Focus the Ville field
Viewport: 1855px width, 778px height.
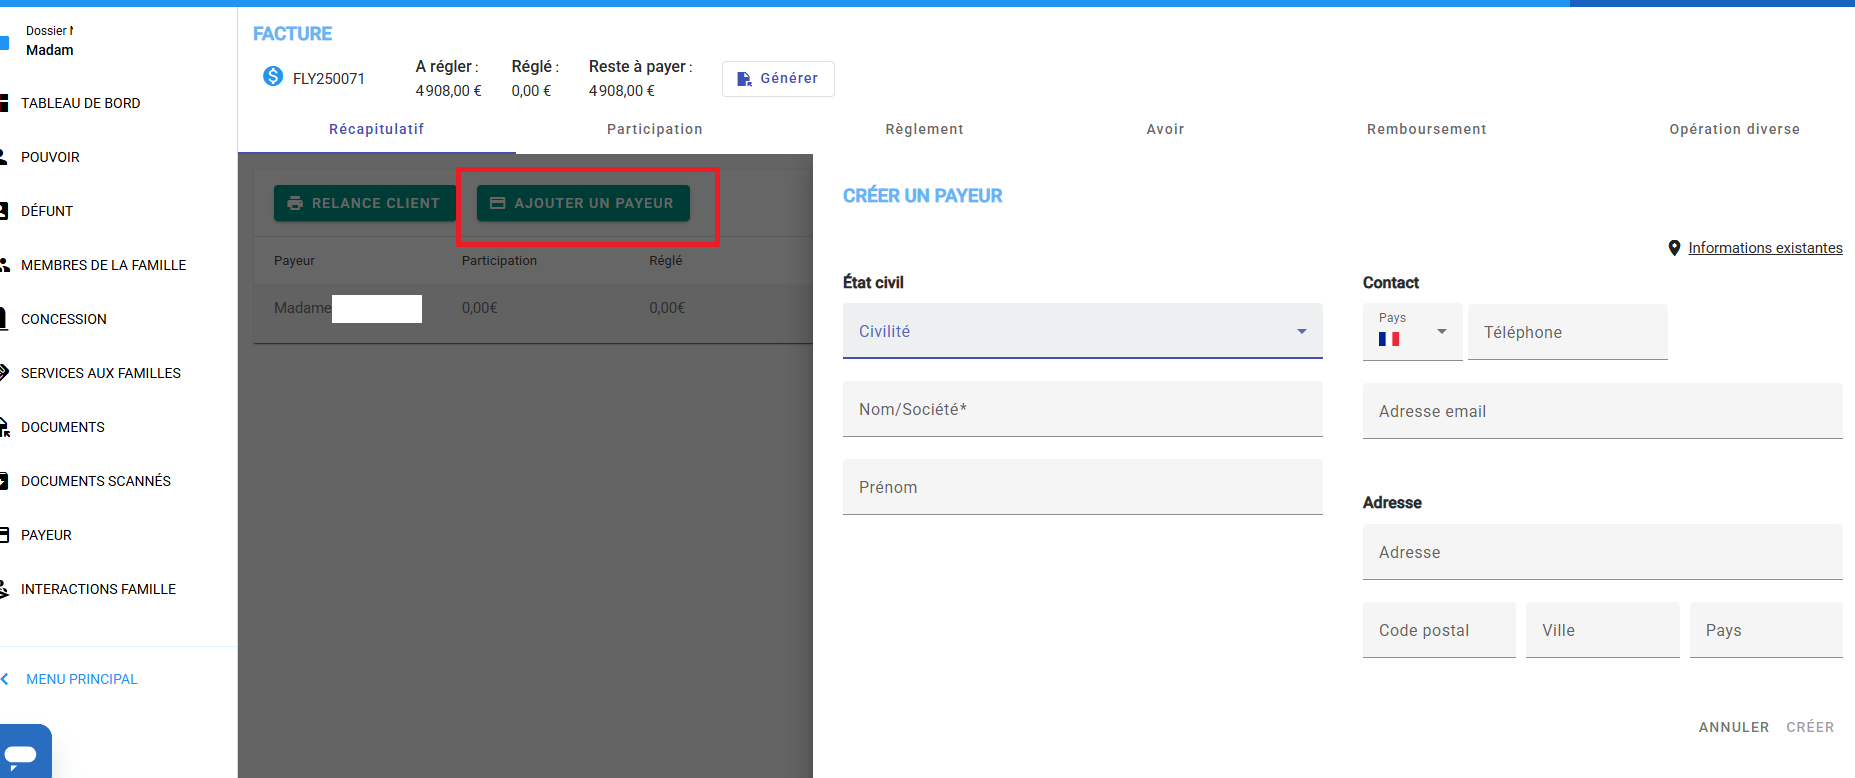pyautogui.click(x=1602, y=630)
